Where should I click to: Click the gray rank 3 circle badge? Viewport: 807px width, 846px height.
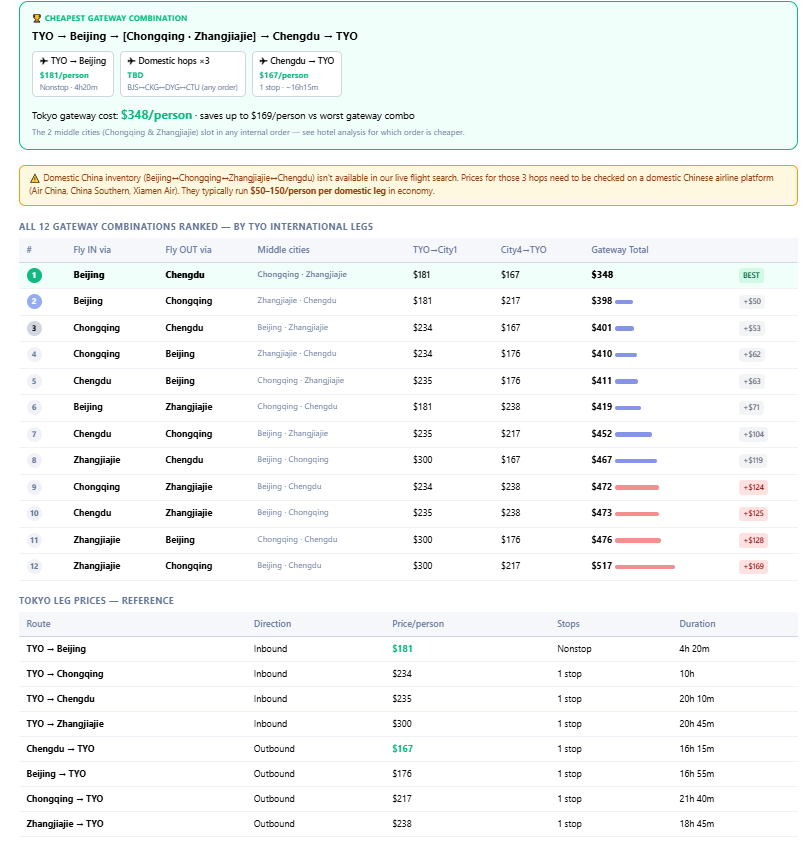34,328
